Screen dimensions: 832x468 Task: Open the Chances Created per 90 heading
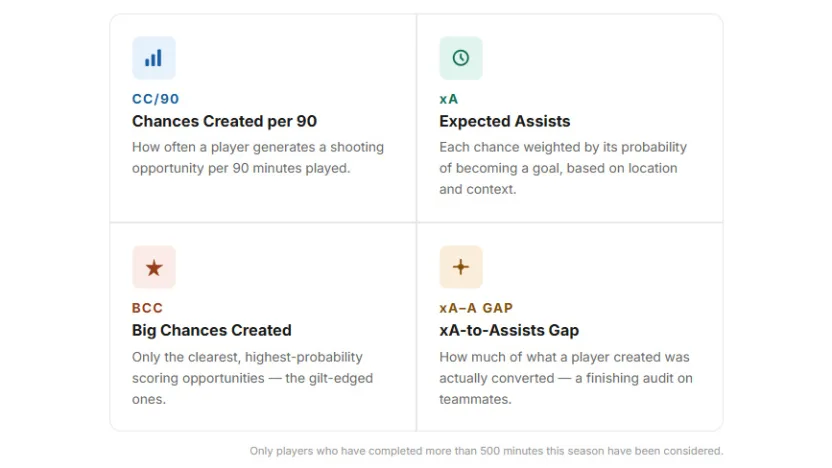224,121
